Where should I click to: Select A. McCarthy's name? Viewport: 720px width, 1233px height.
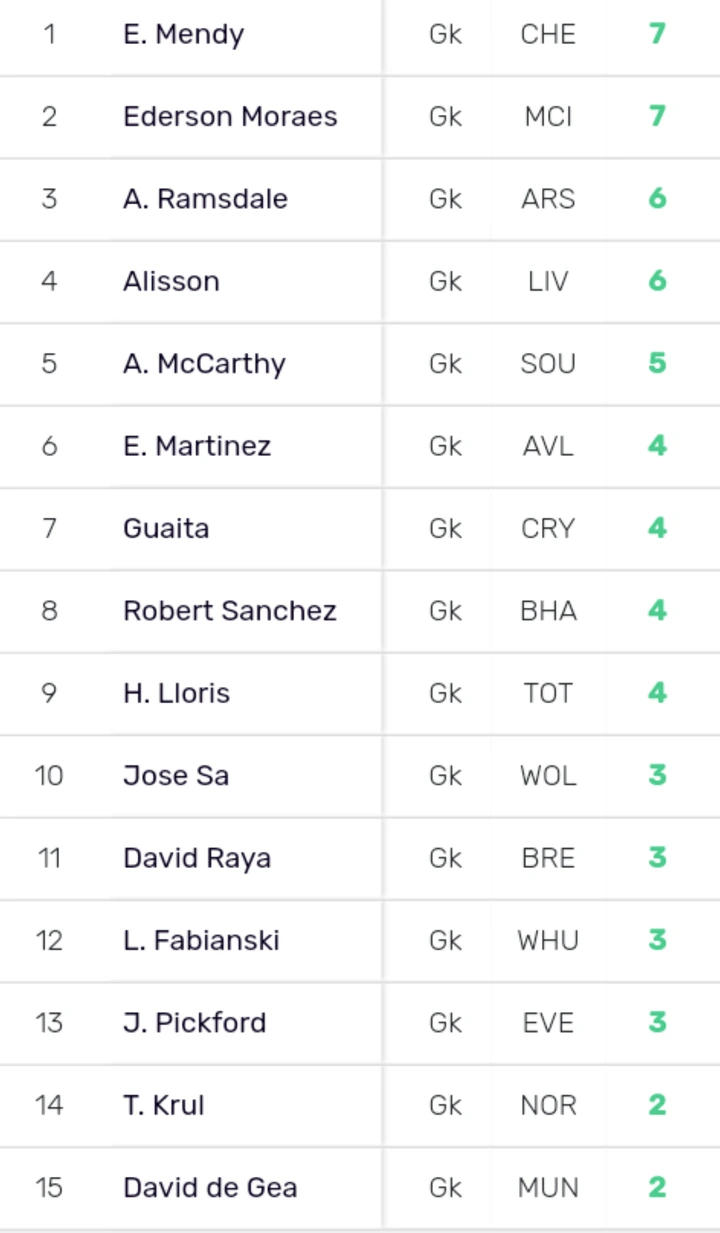[204, 363]
